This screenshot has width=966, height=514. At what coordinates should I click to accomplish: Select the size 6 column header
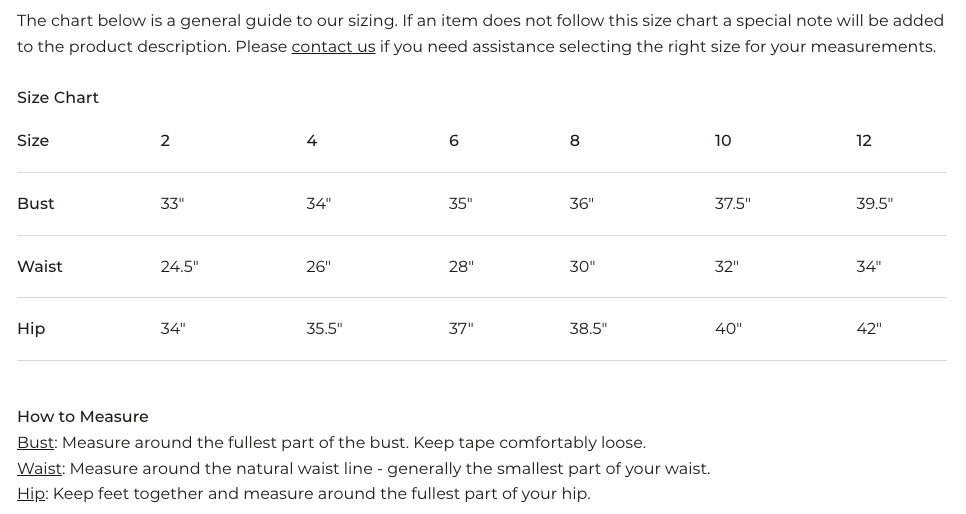pyautogui.click(x=454, y=141)
